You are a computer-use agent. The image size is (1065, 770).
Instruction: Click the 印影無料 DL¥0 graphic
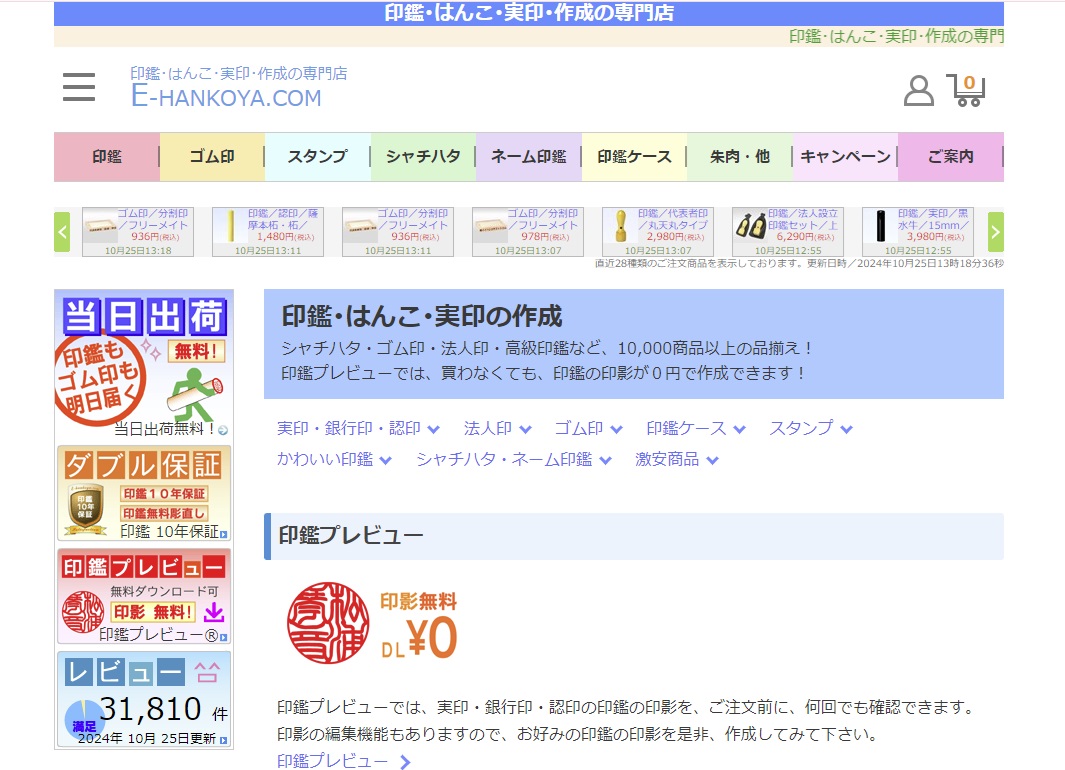[419, 625]
